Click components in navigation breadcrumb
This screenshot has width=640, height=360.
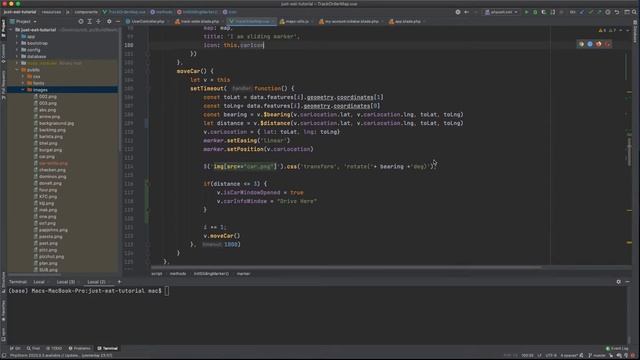pos(86,12)
